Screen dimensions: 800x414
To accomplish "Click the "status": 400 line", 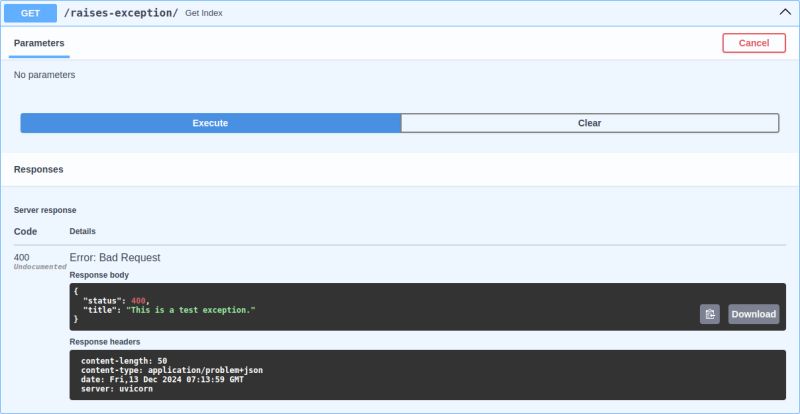I will 116,301.
